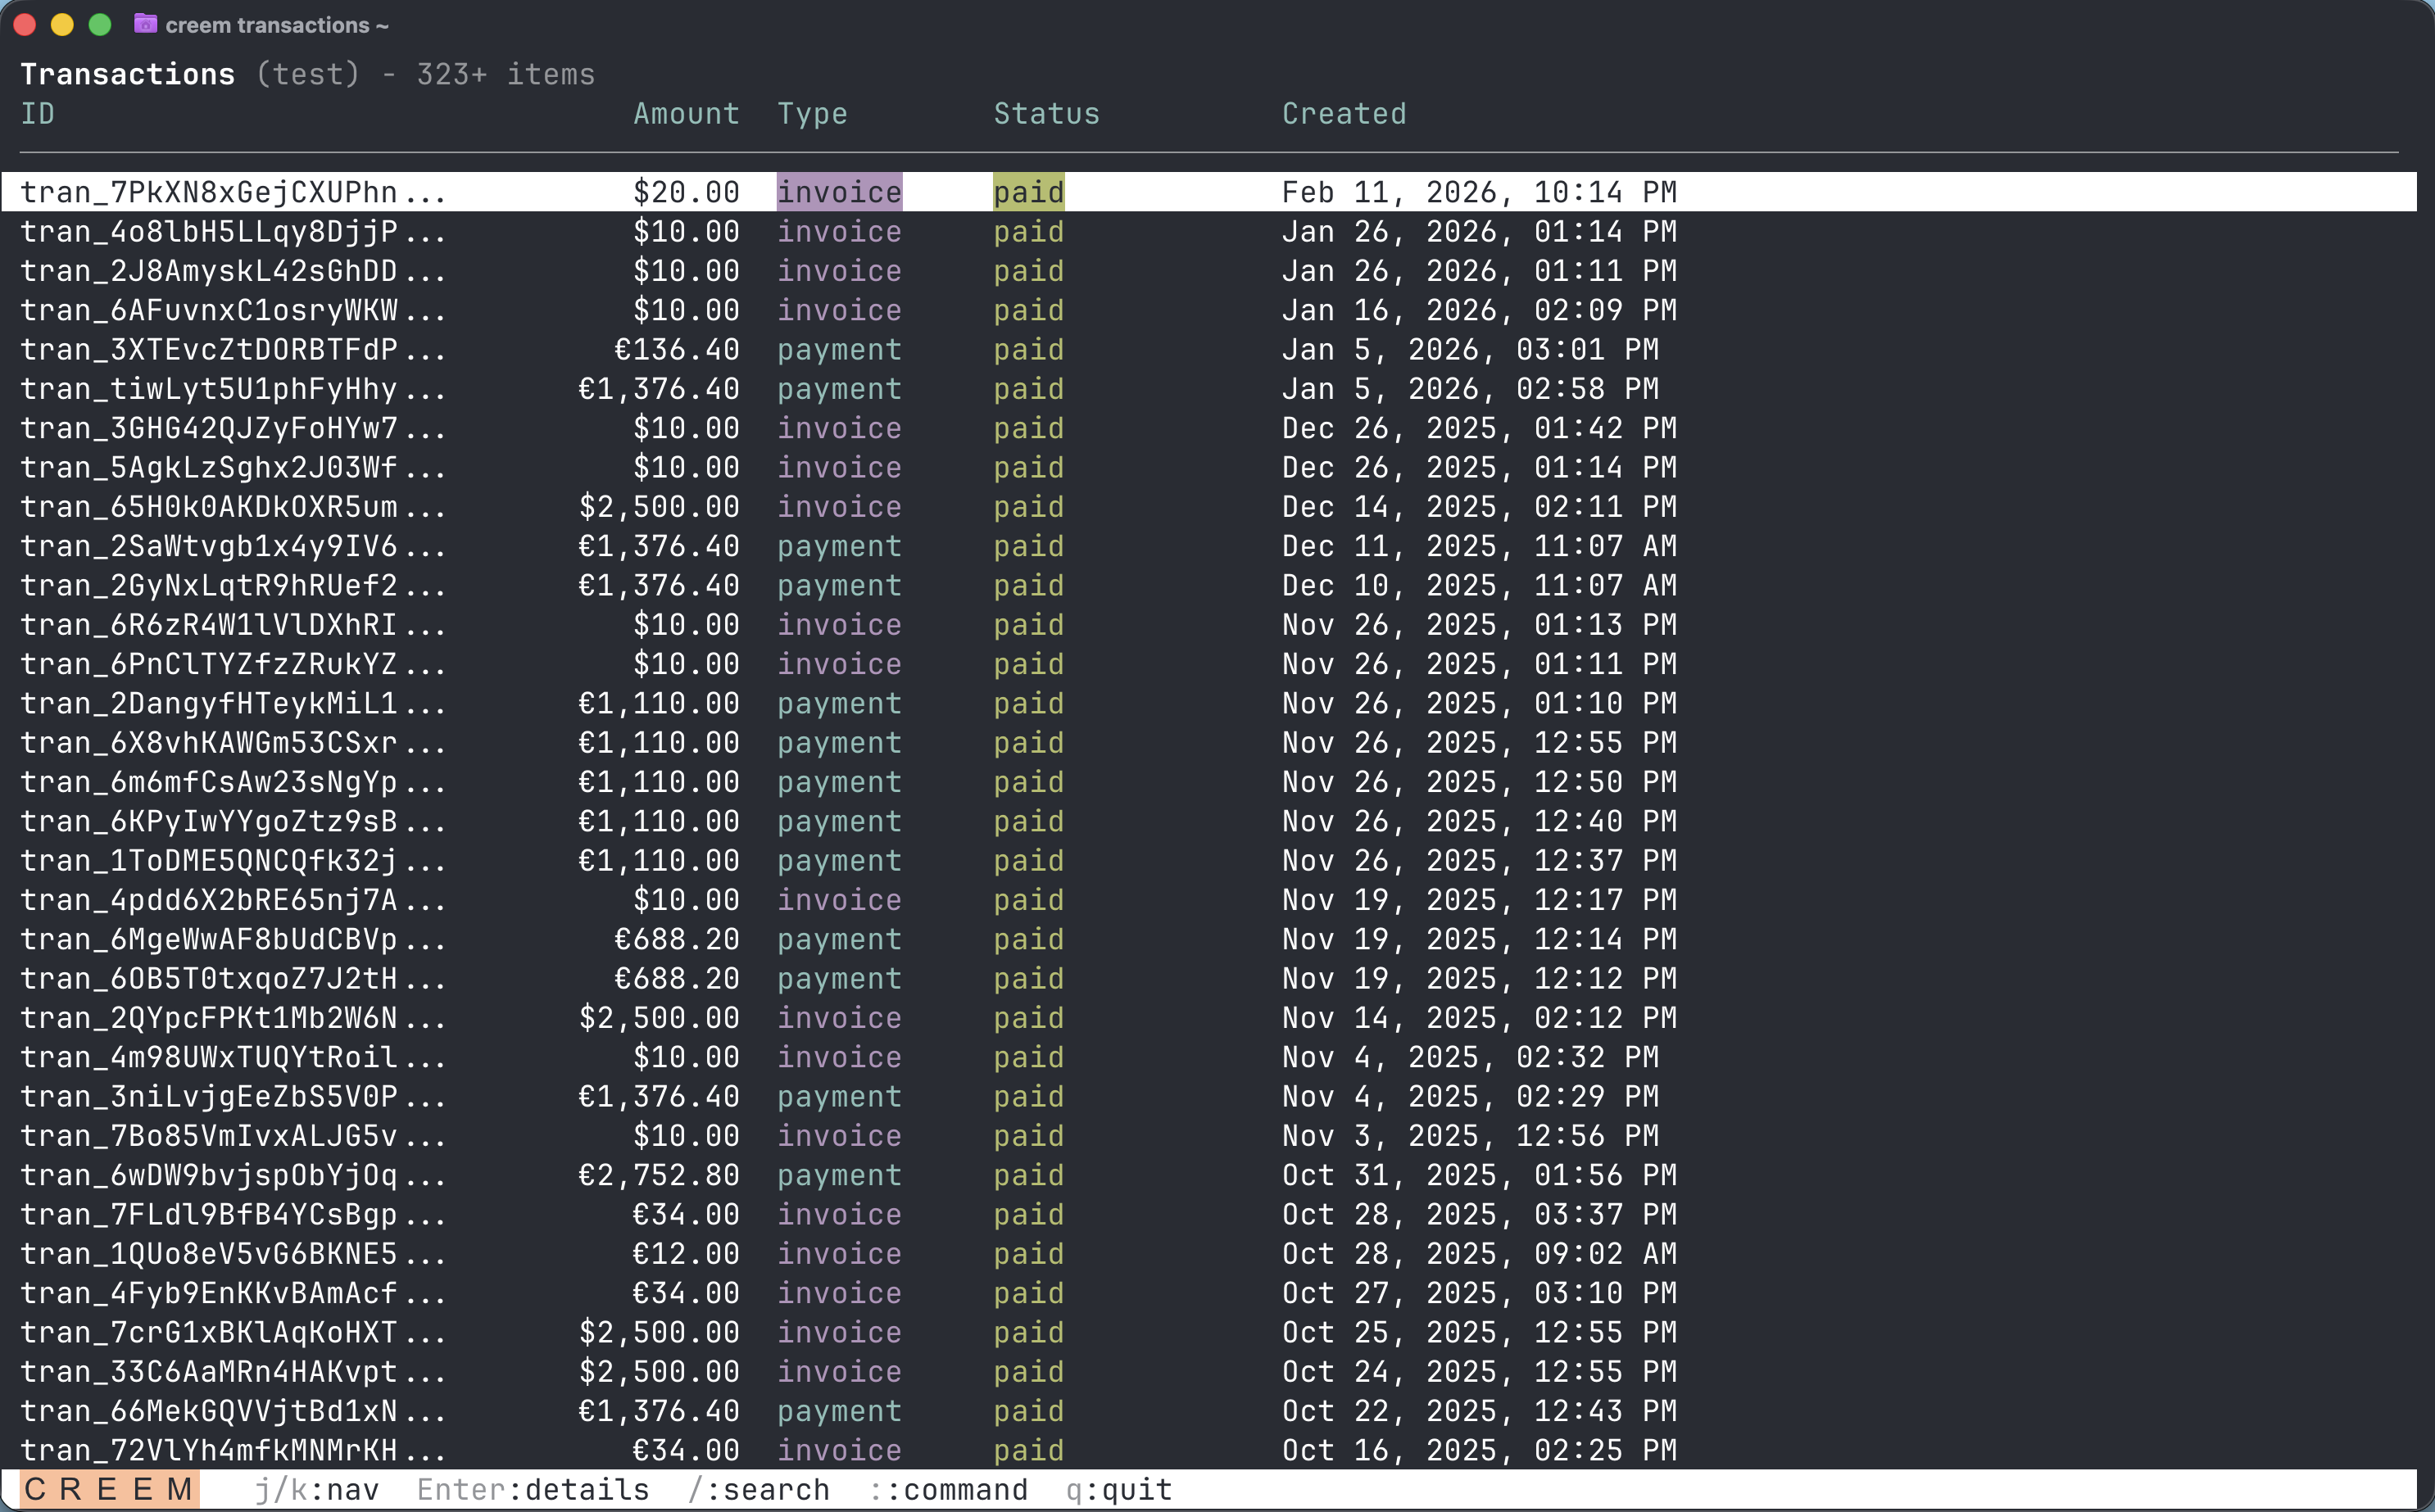
Task: Select transaction tran_7PkXN8xGejCXUPhn
Action: pos(1209,192)
